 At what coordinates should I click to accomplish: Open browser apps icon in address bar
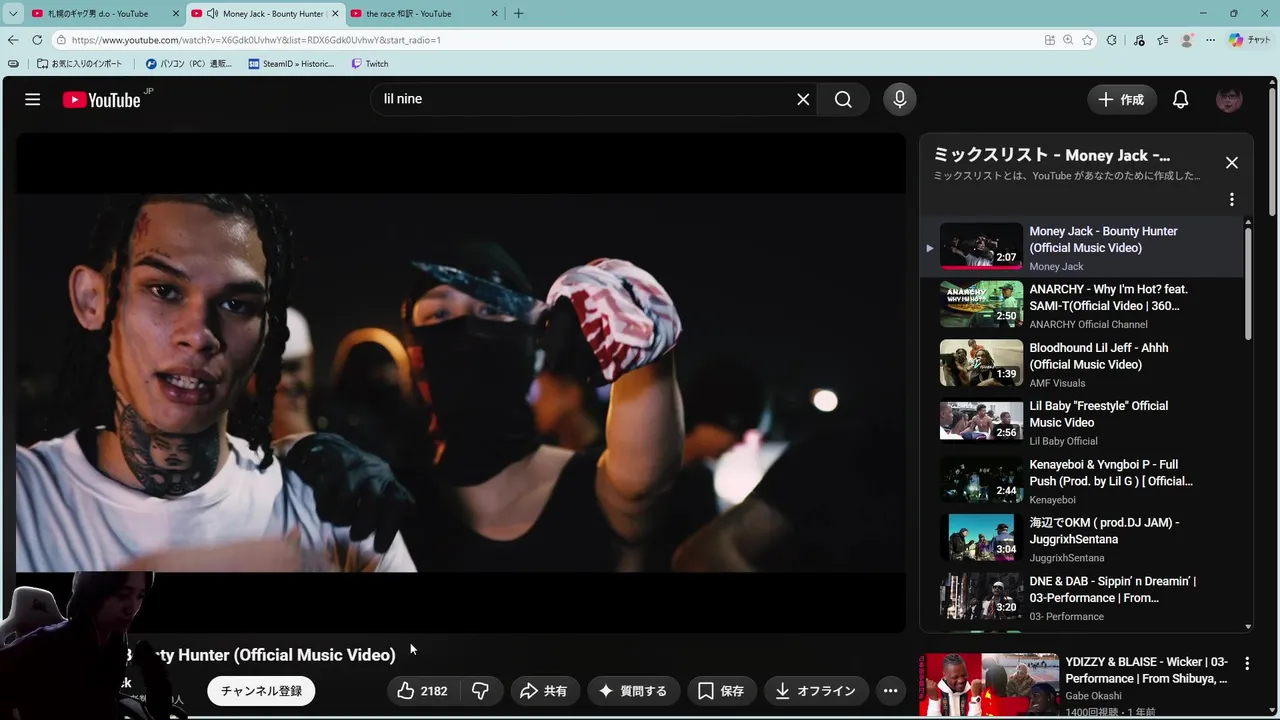[1049, 40]
